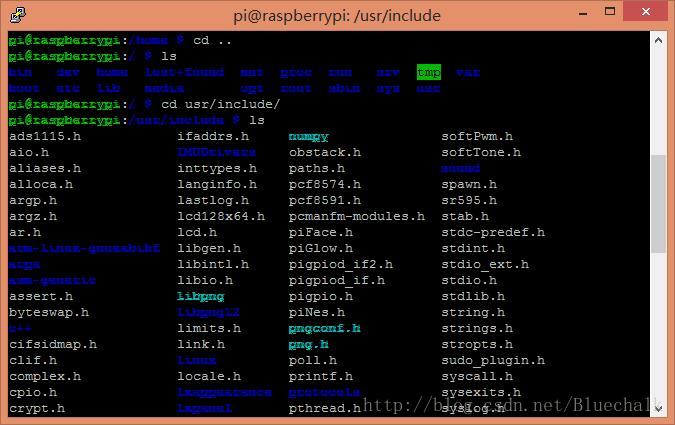Image resolution: width=675 pixels, height=425 pixels.
Task: Click the pthread.h listing entry
Action: pyautogui.click(x=324, y=408)
